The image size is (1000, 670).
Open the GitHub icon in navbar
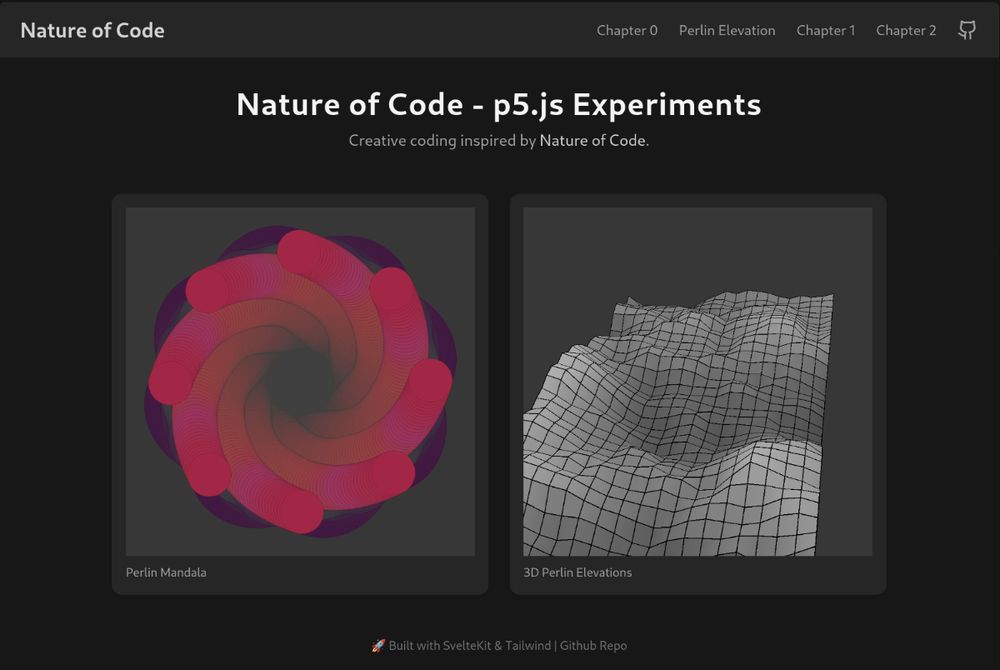pyautogui.click(x=967, y=30)
